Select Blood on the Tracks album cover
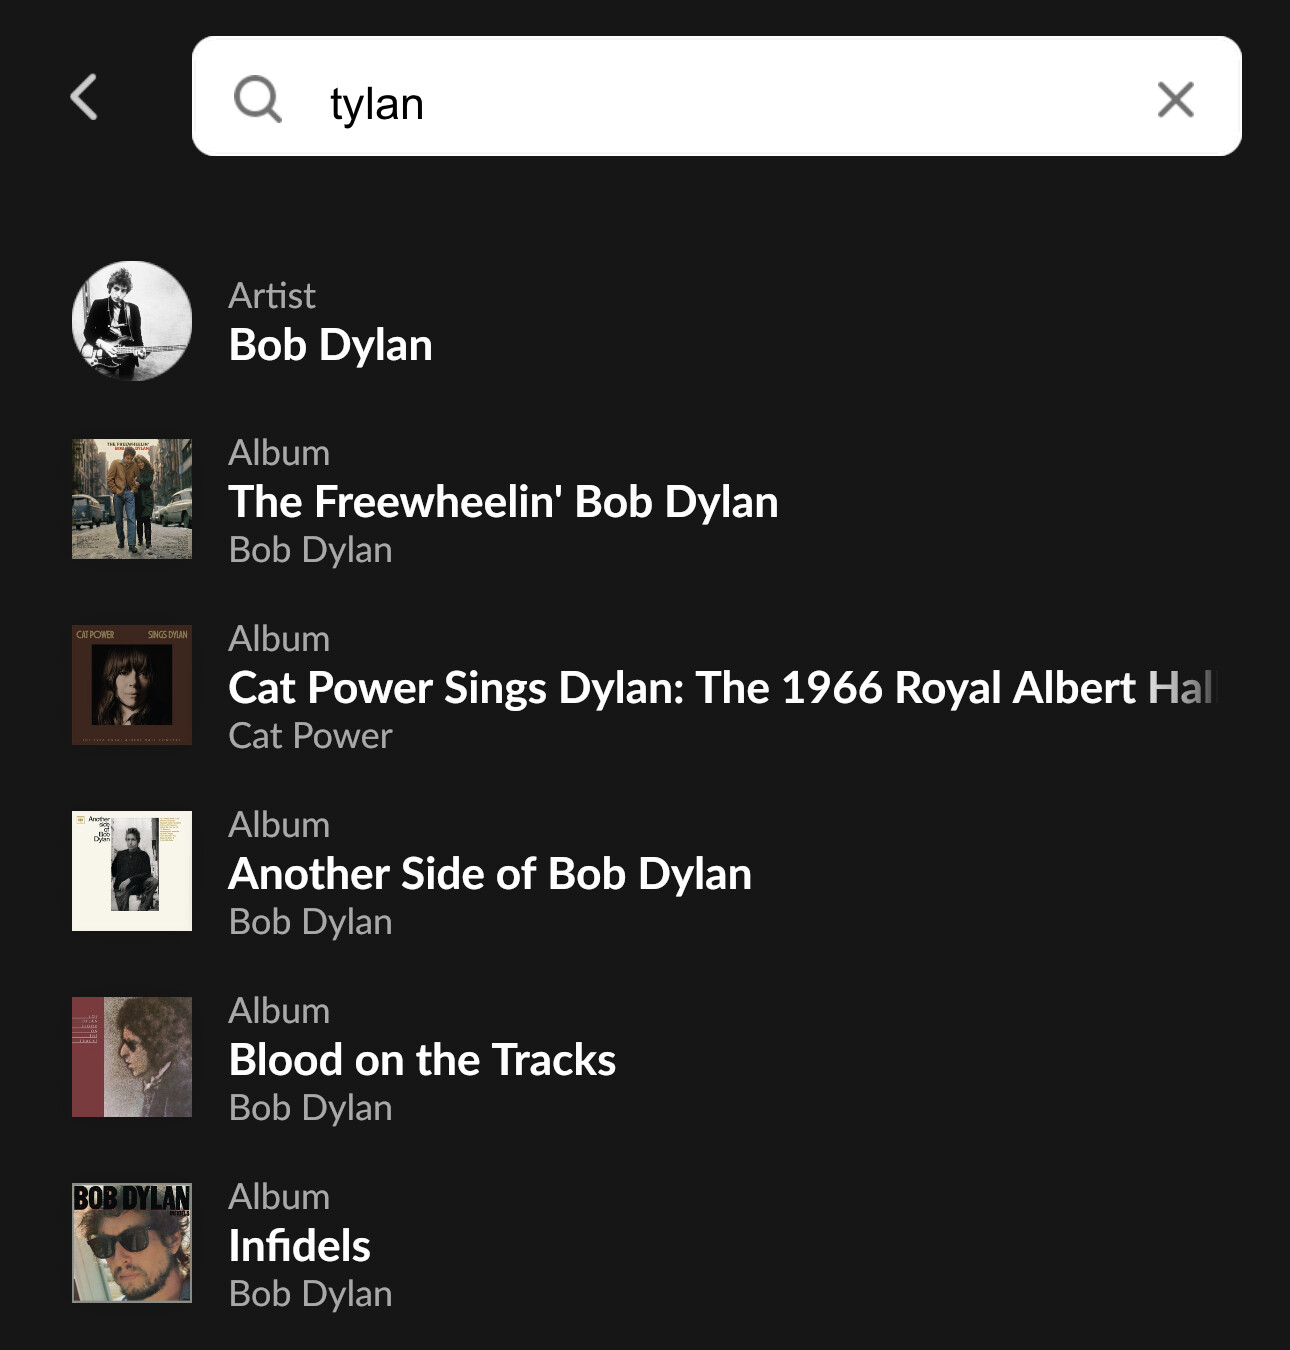Screen dimensions: 1290x1350 click(x=132, y=1057)
